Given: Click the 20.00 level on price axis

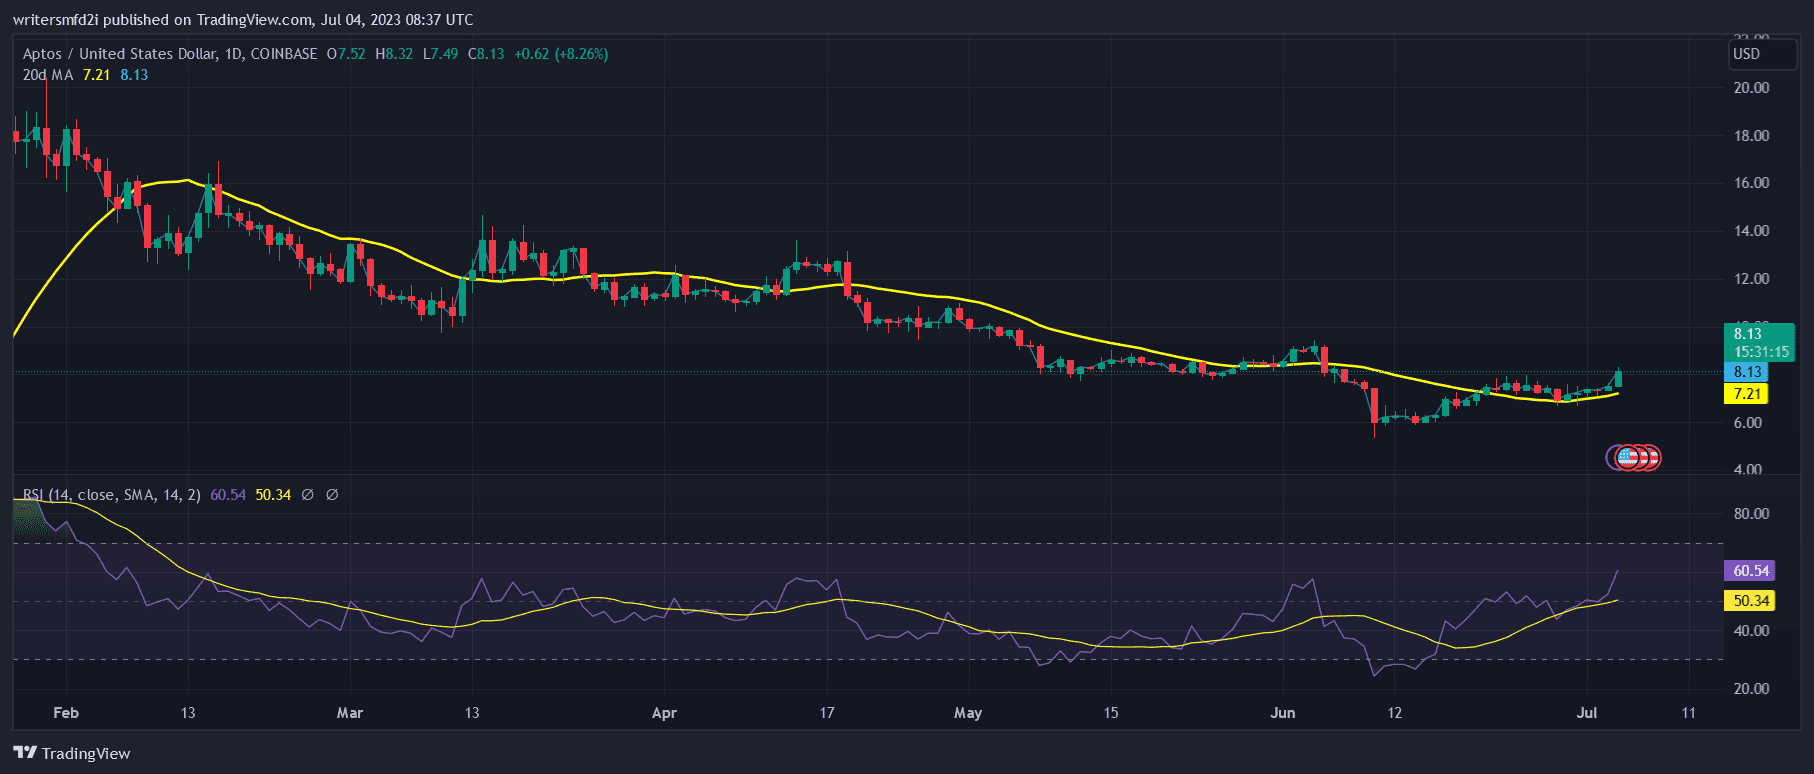Looking at the screenshot, I should click(x=1751, y=88).
